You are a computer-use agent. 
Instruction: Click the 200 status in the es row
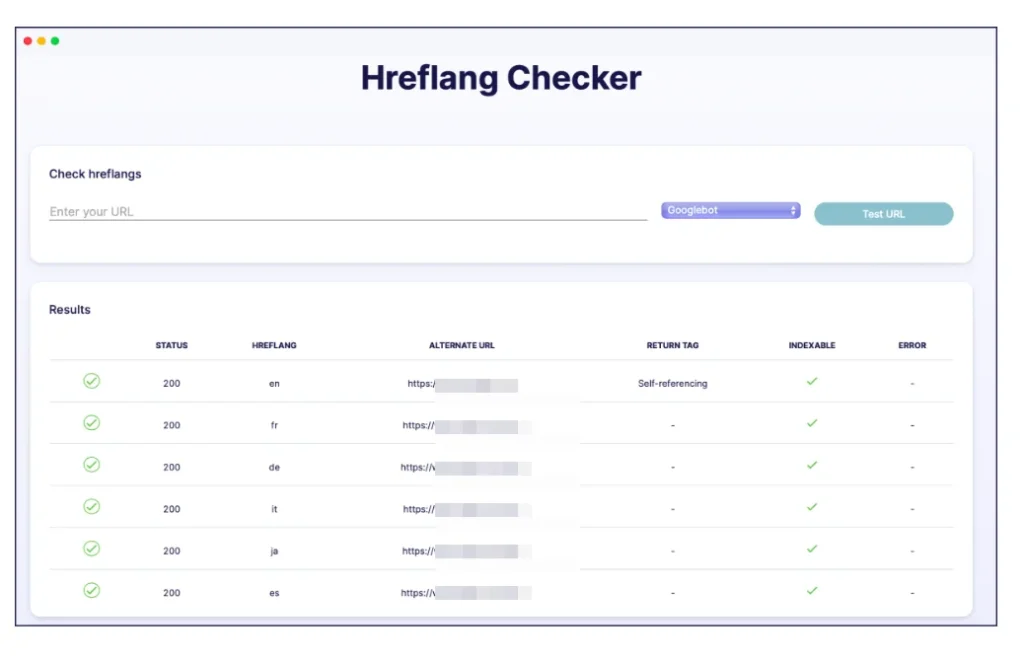[171, 592]
